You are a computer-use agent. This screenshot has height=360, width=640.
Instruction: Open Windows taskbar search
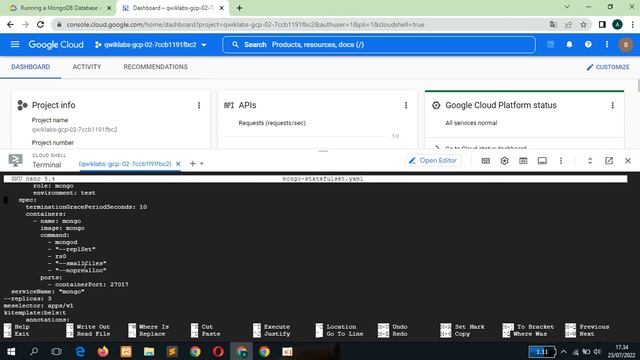34,351
